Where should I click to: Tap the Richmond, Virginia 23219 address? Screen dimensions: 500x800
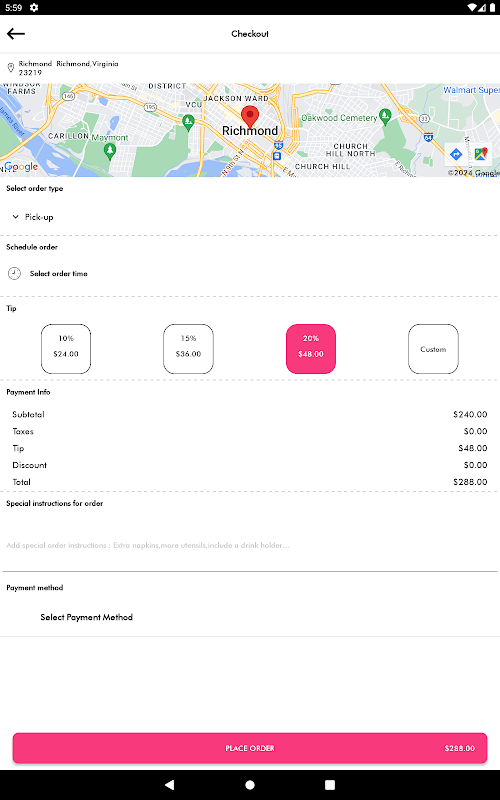68,68
